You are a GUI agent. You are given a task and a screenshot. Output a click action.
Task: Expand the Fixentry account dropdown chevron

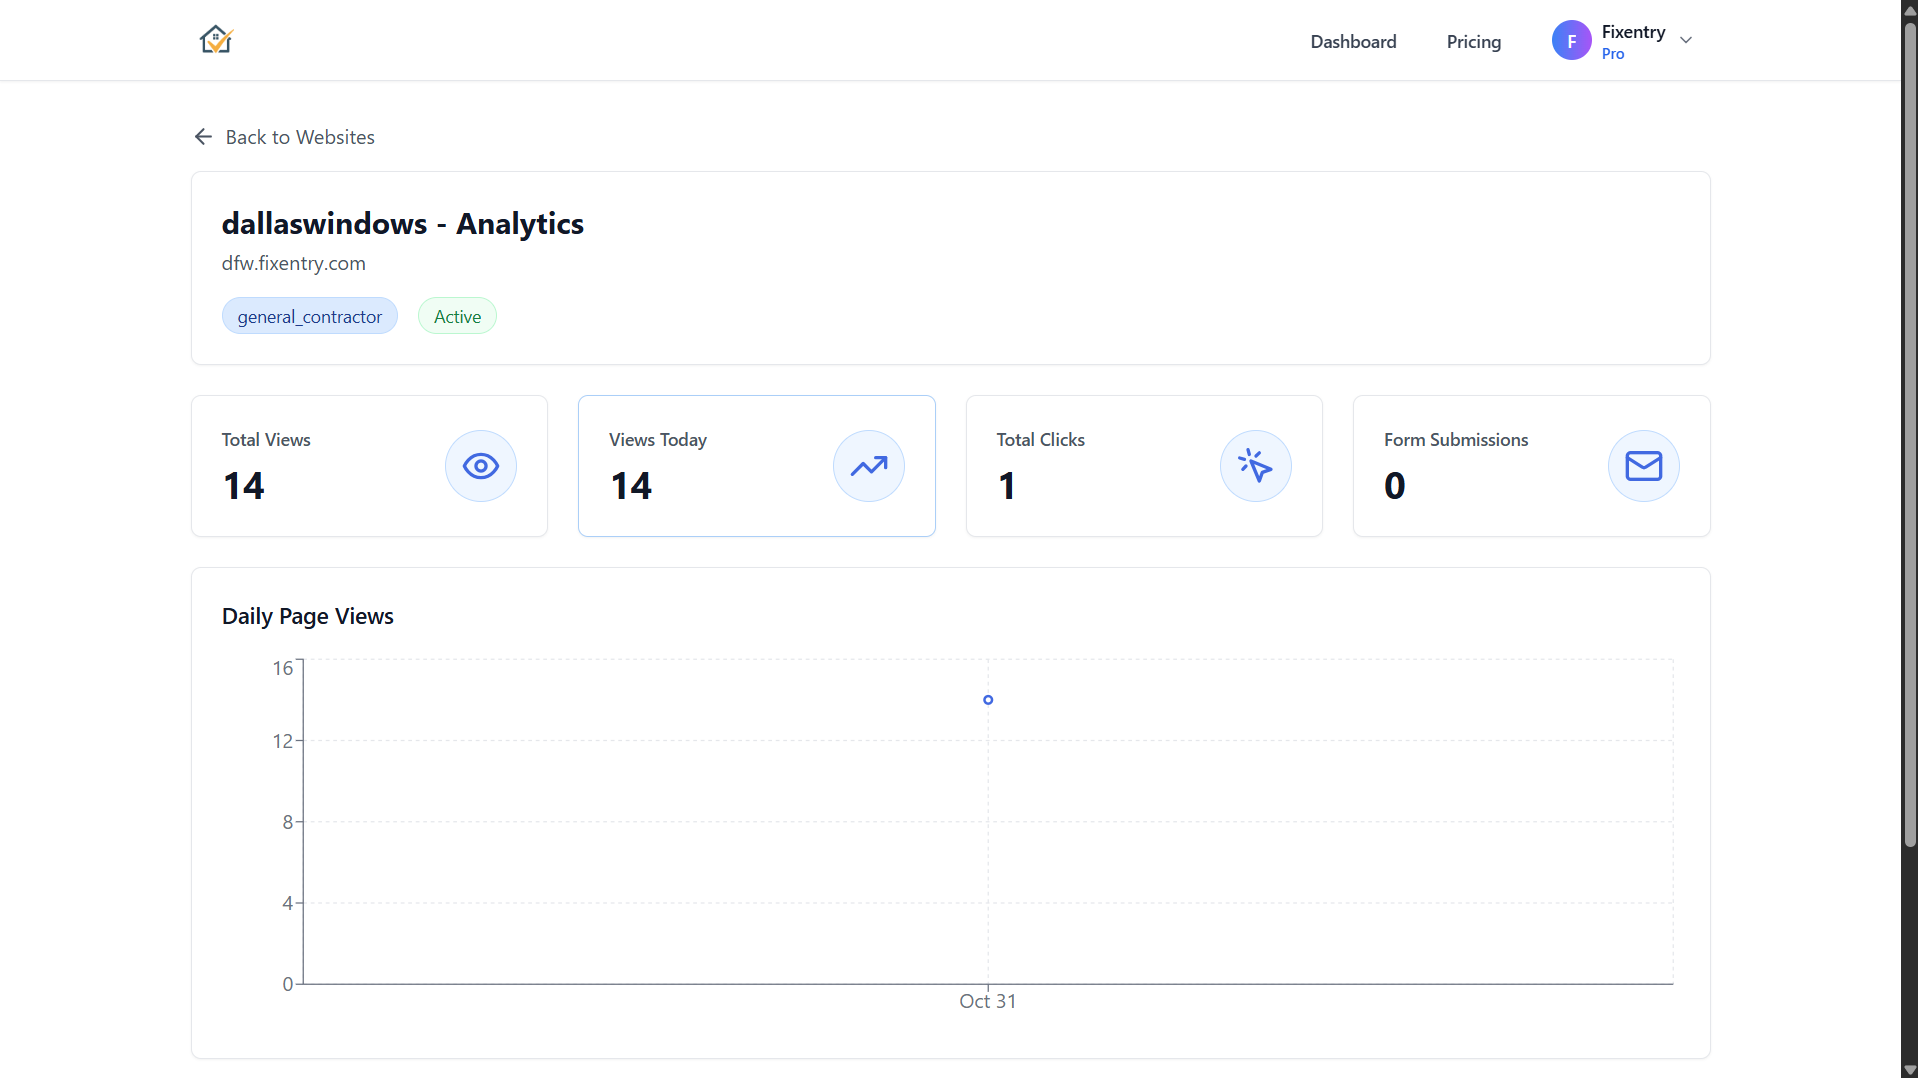coord(1686,41)
